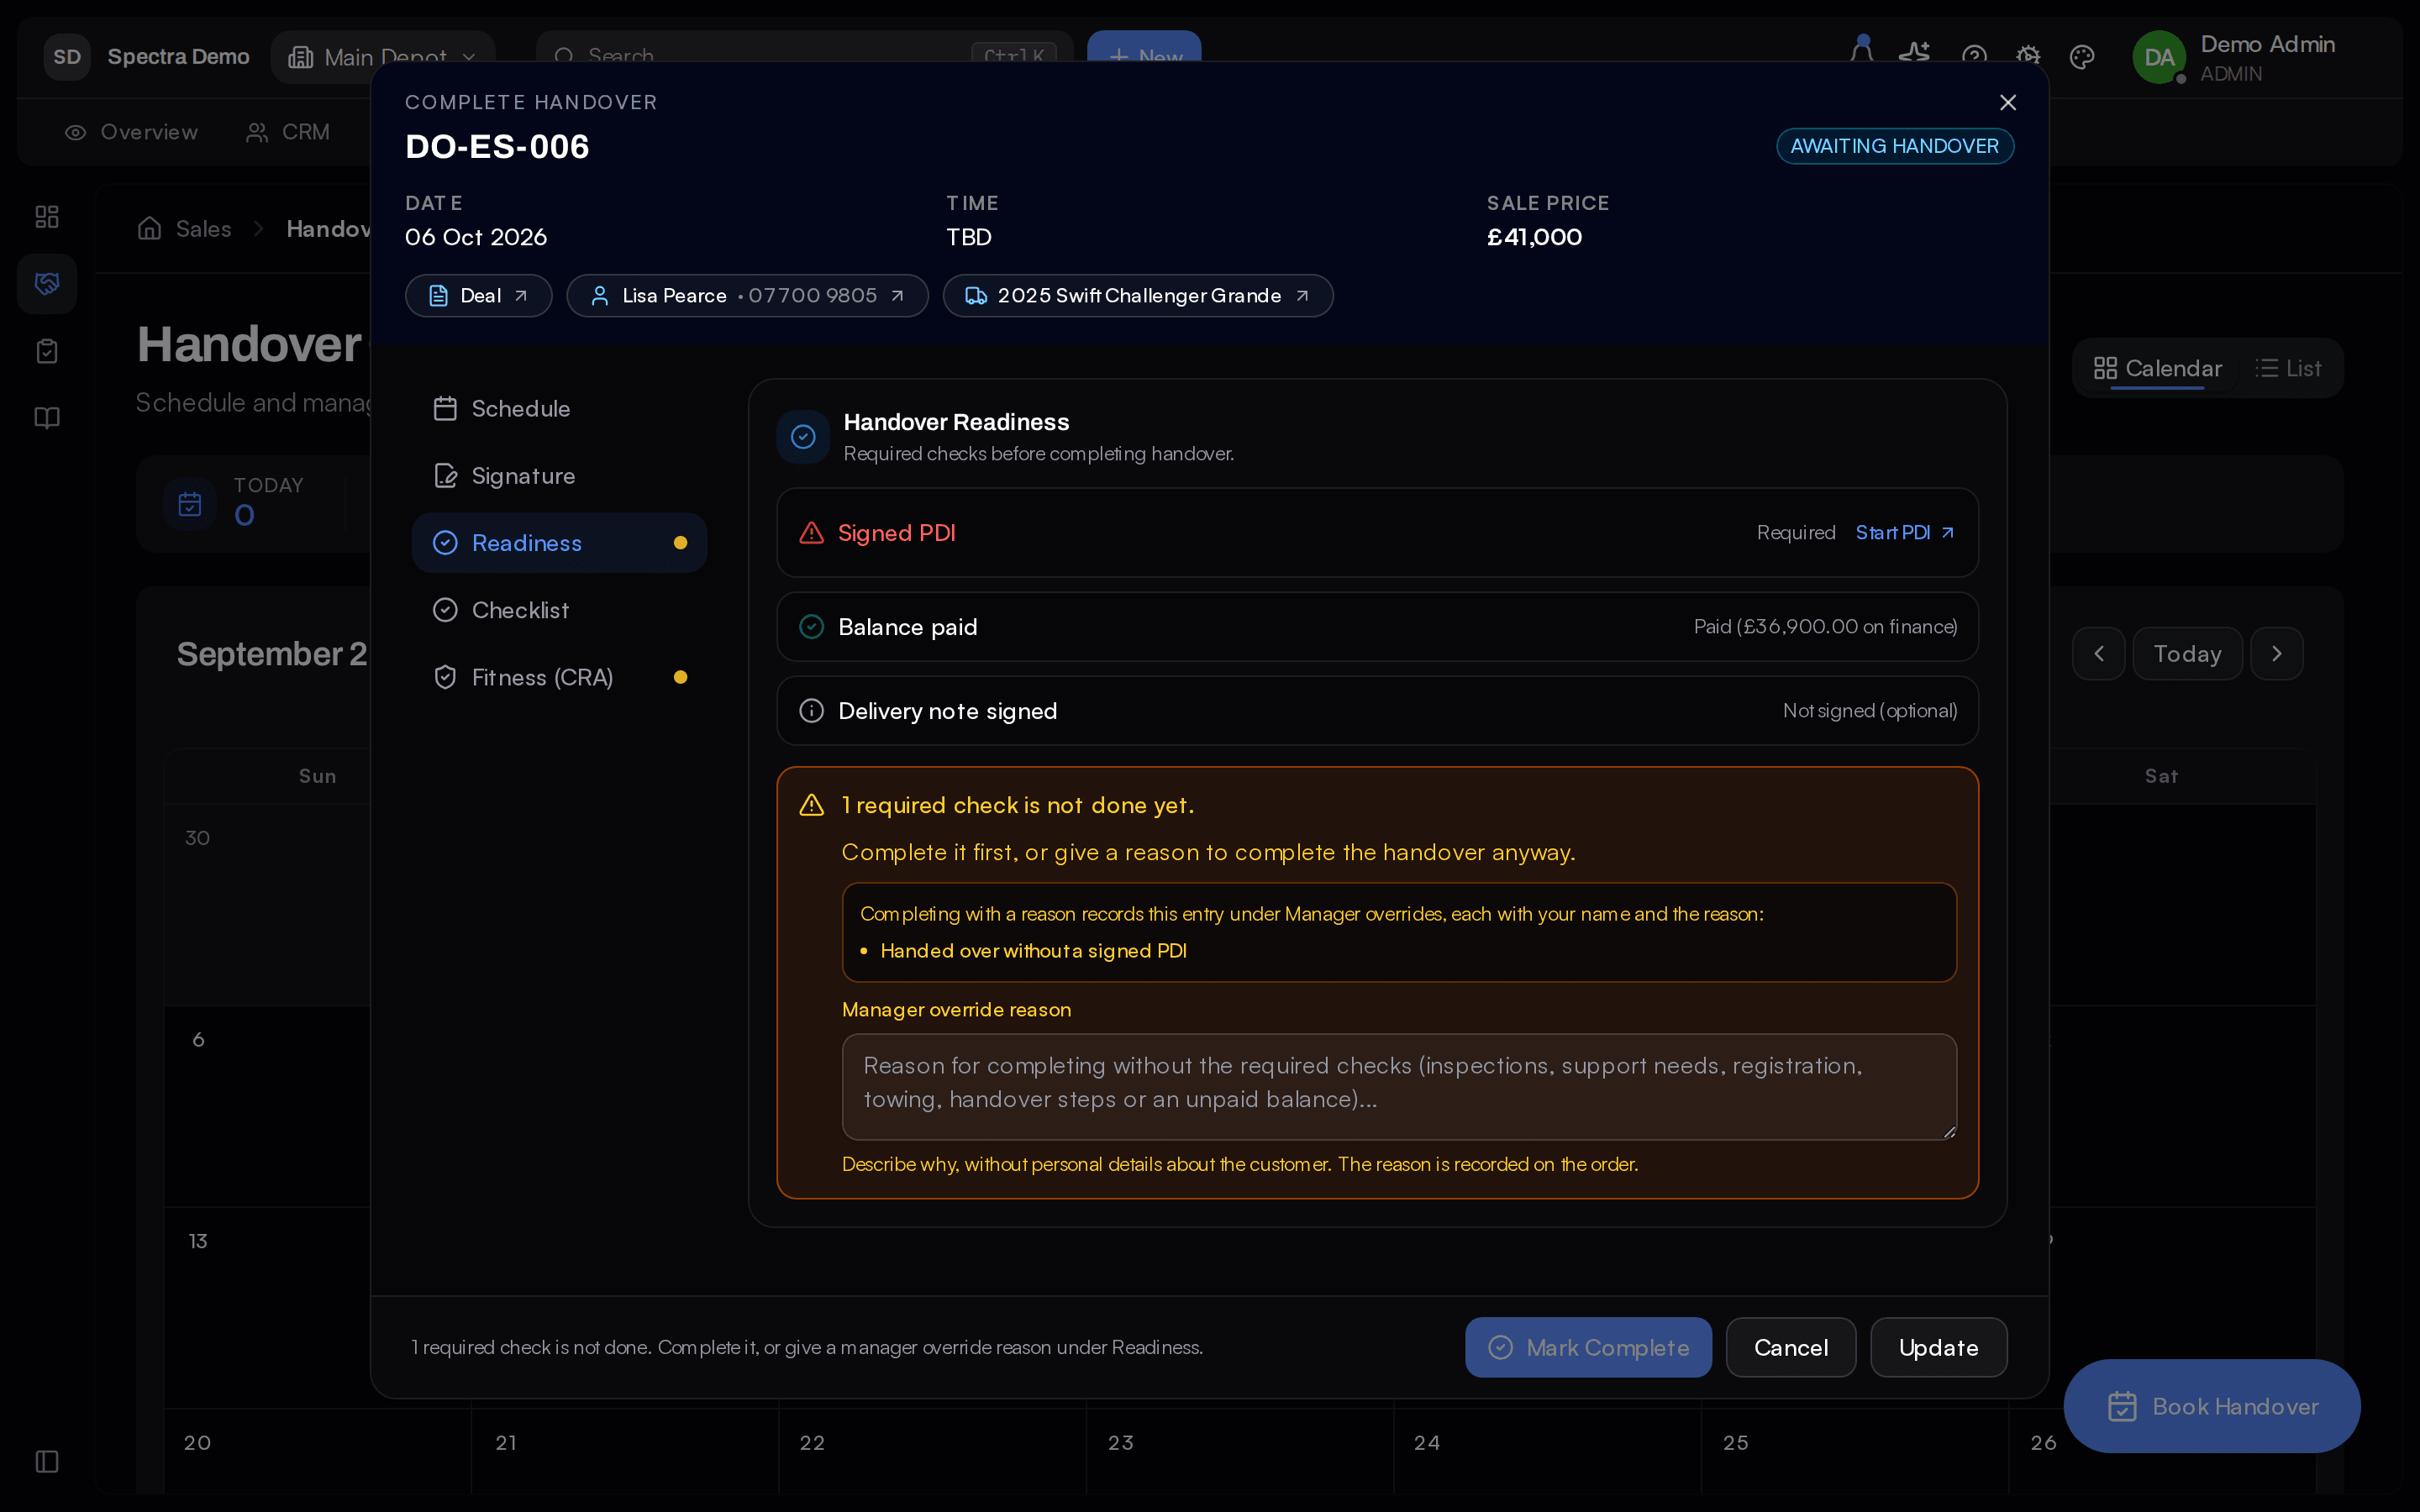Open the CRM nav item
This screenshot has width=2420, height=1512.
click(288, 132)
